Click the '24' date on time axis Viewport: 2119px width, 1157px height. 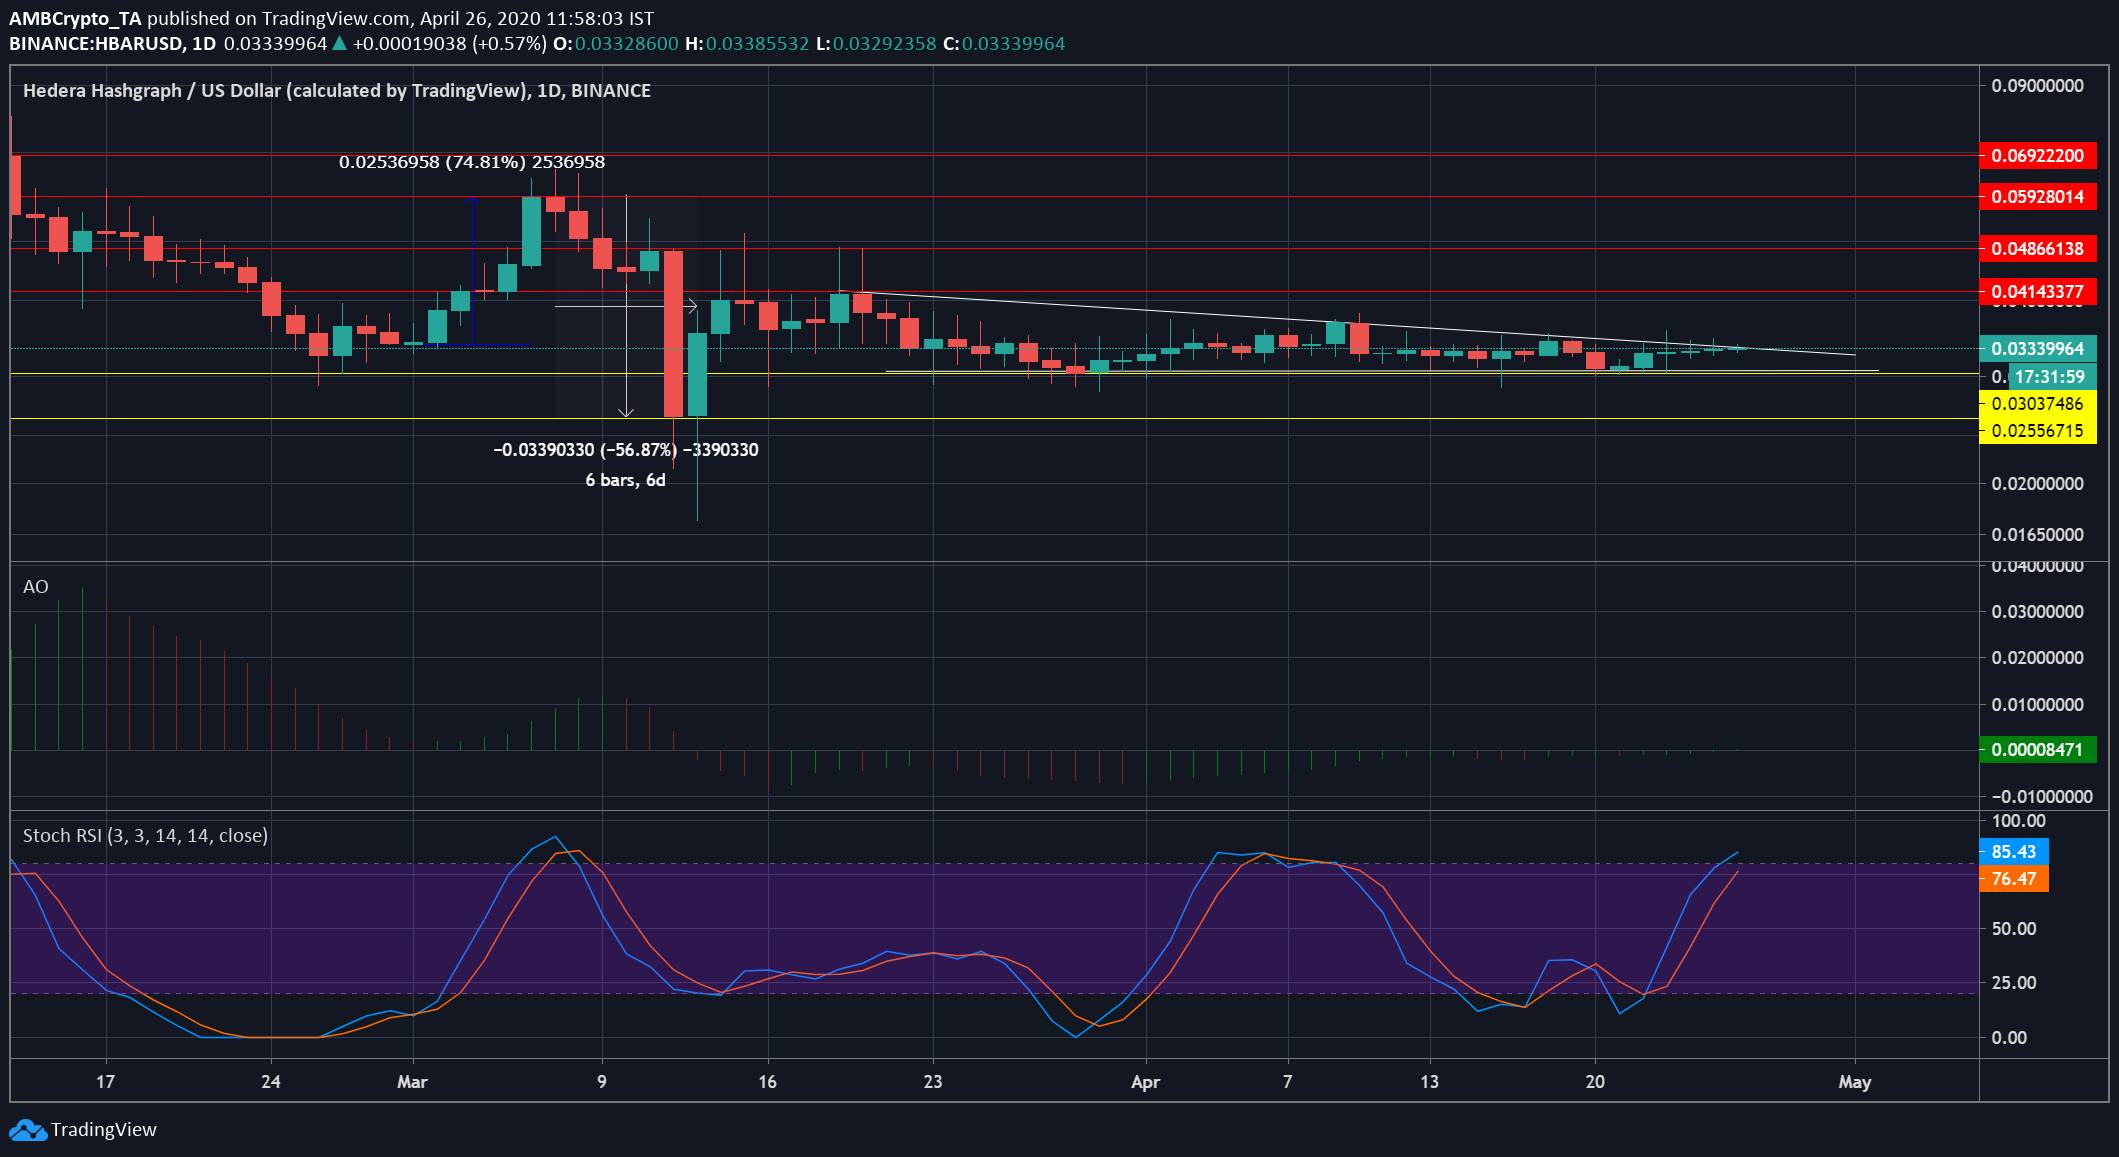pyautogui.click(x=270, y=1082)
